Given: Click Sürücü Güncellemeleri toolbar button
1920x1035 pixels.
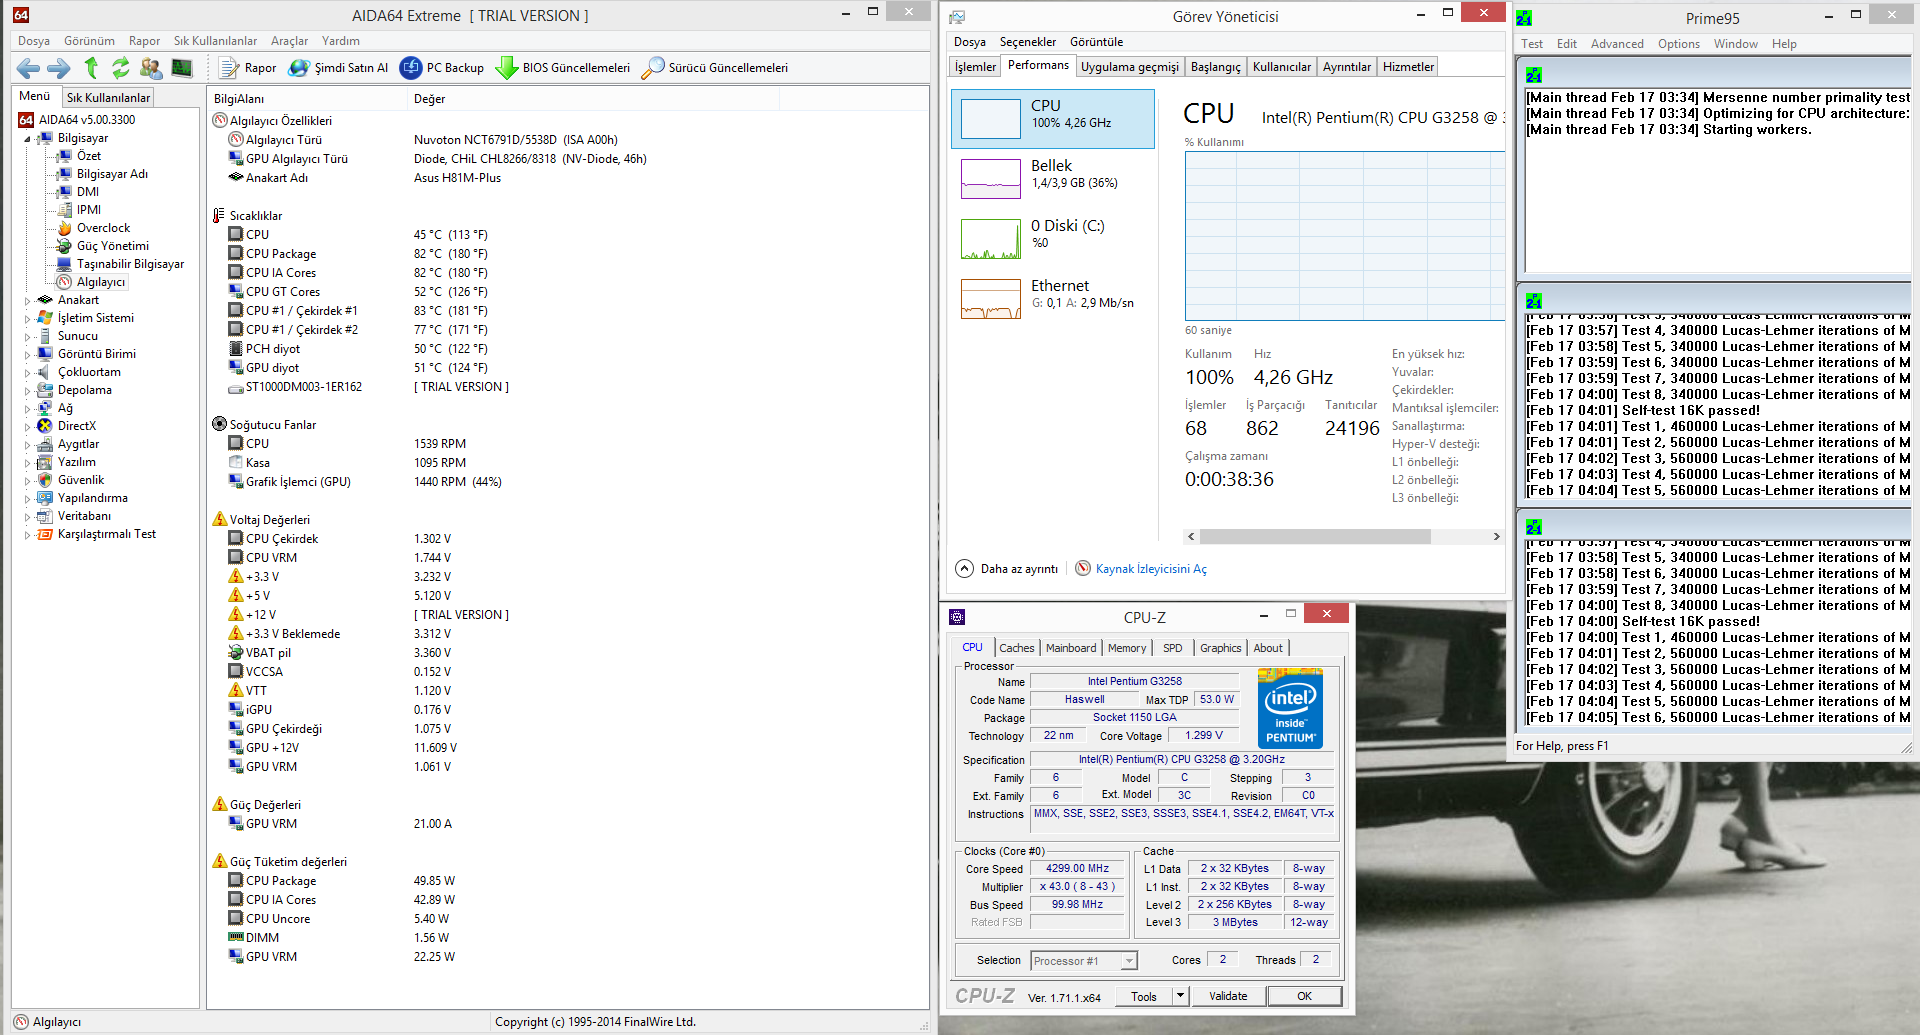Looking at the screenshot, I should pos(715,68).
